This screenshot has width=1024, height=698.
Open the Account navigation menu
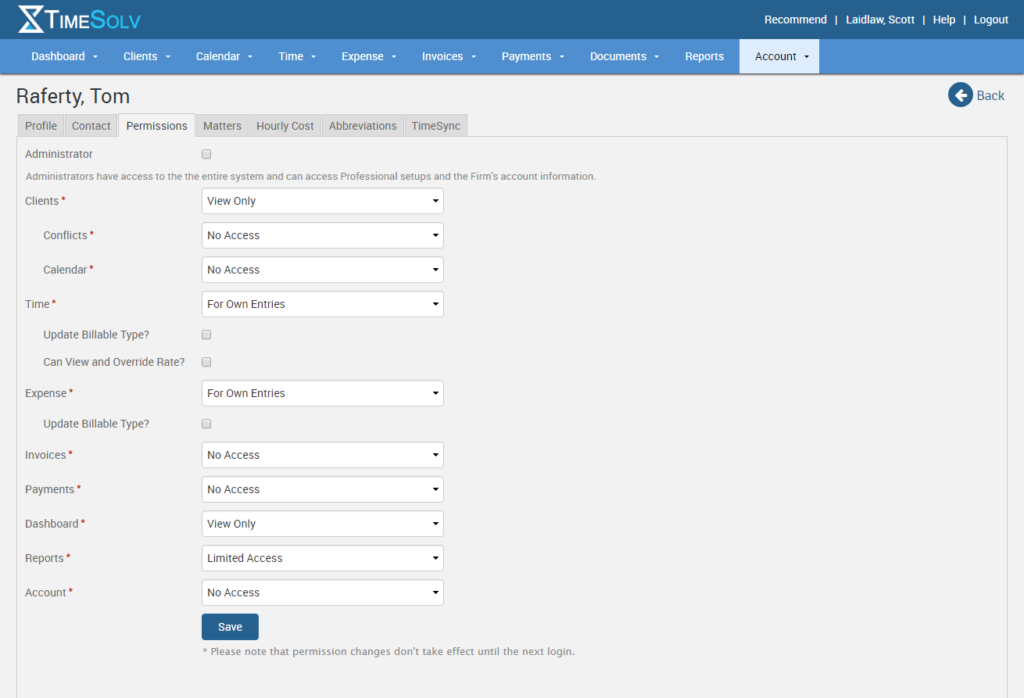[x=779, y=56]
